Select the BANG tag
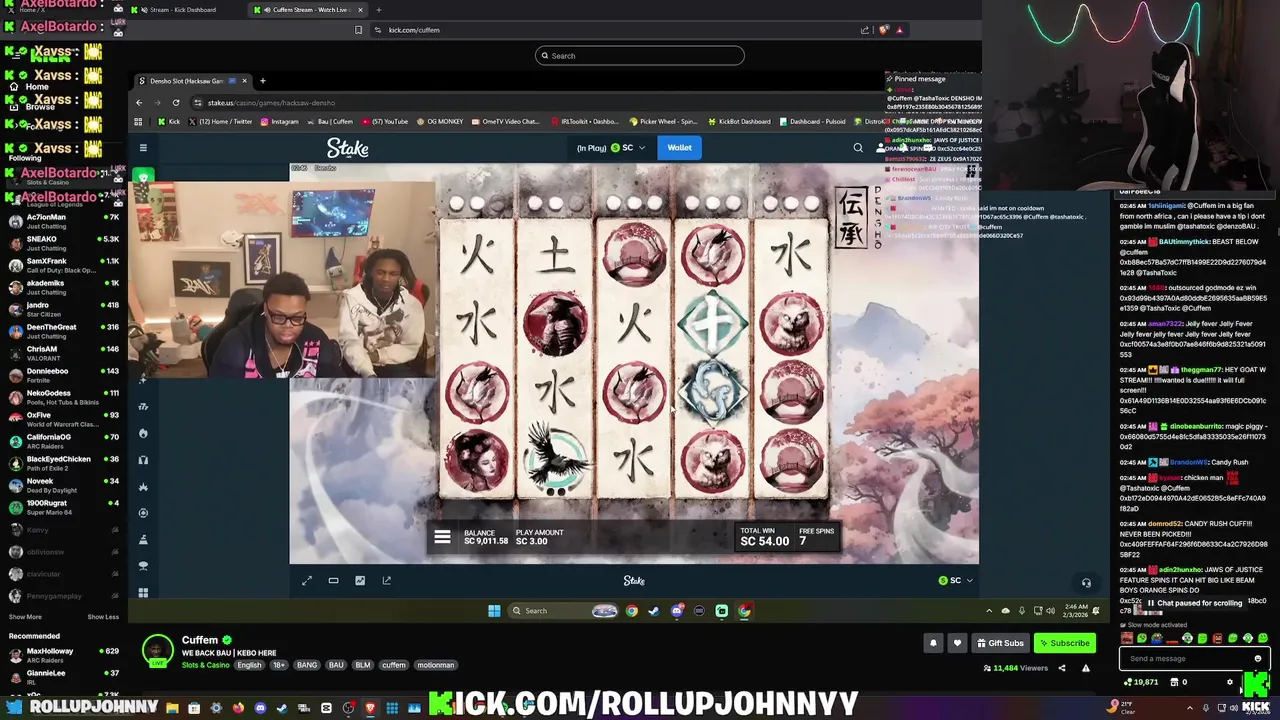The width and height of the screenshot is (1280, 720). [307, 665]
